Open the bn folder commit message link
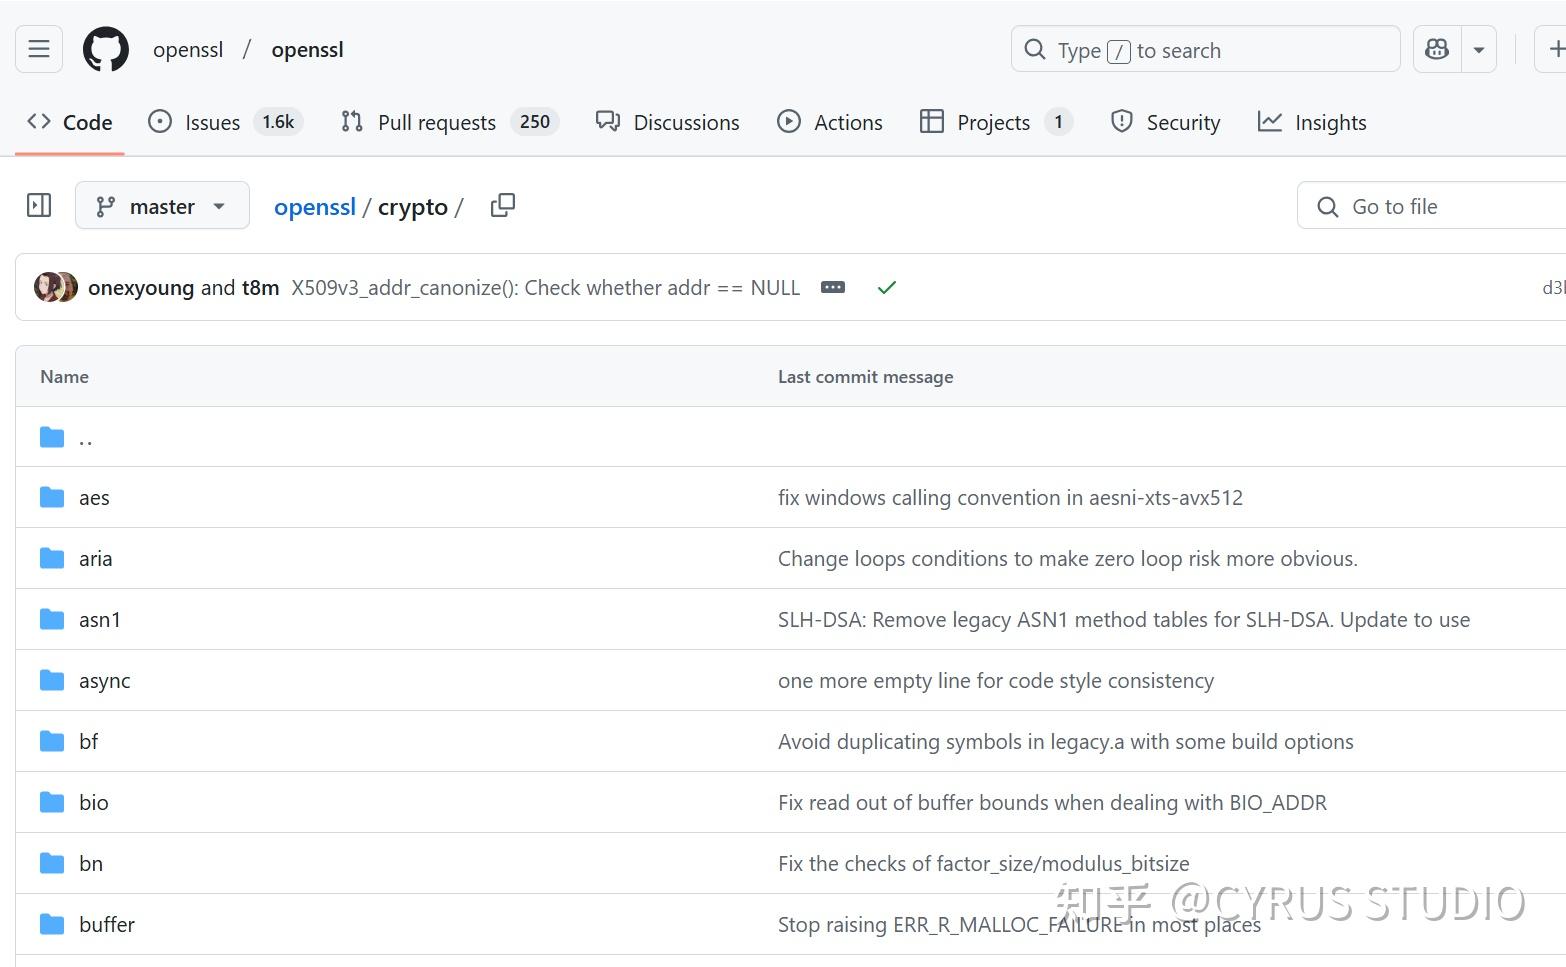 pyautogui.click(x=983, y=864)
